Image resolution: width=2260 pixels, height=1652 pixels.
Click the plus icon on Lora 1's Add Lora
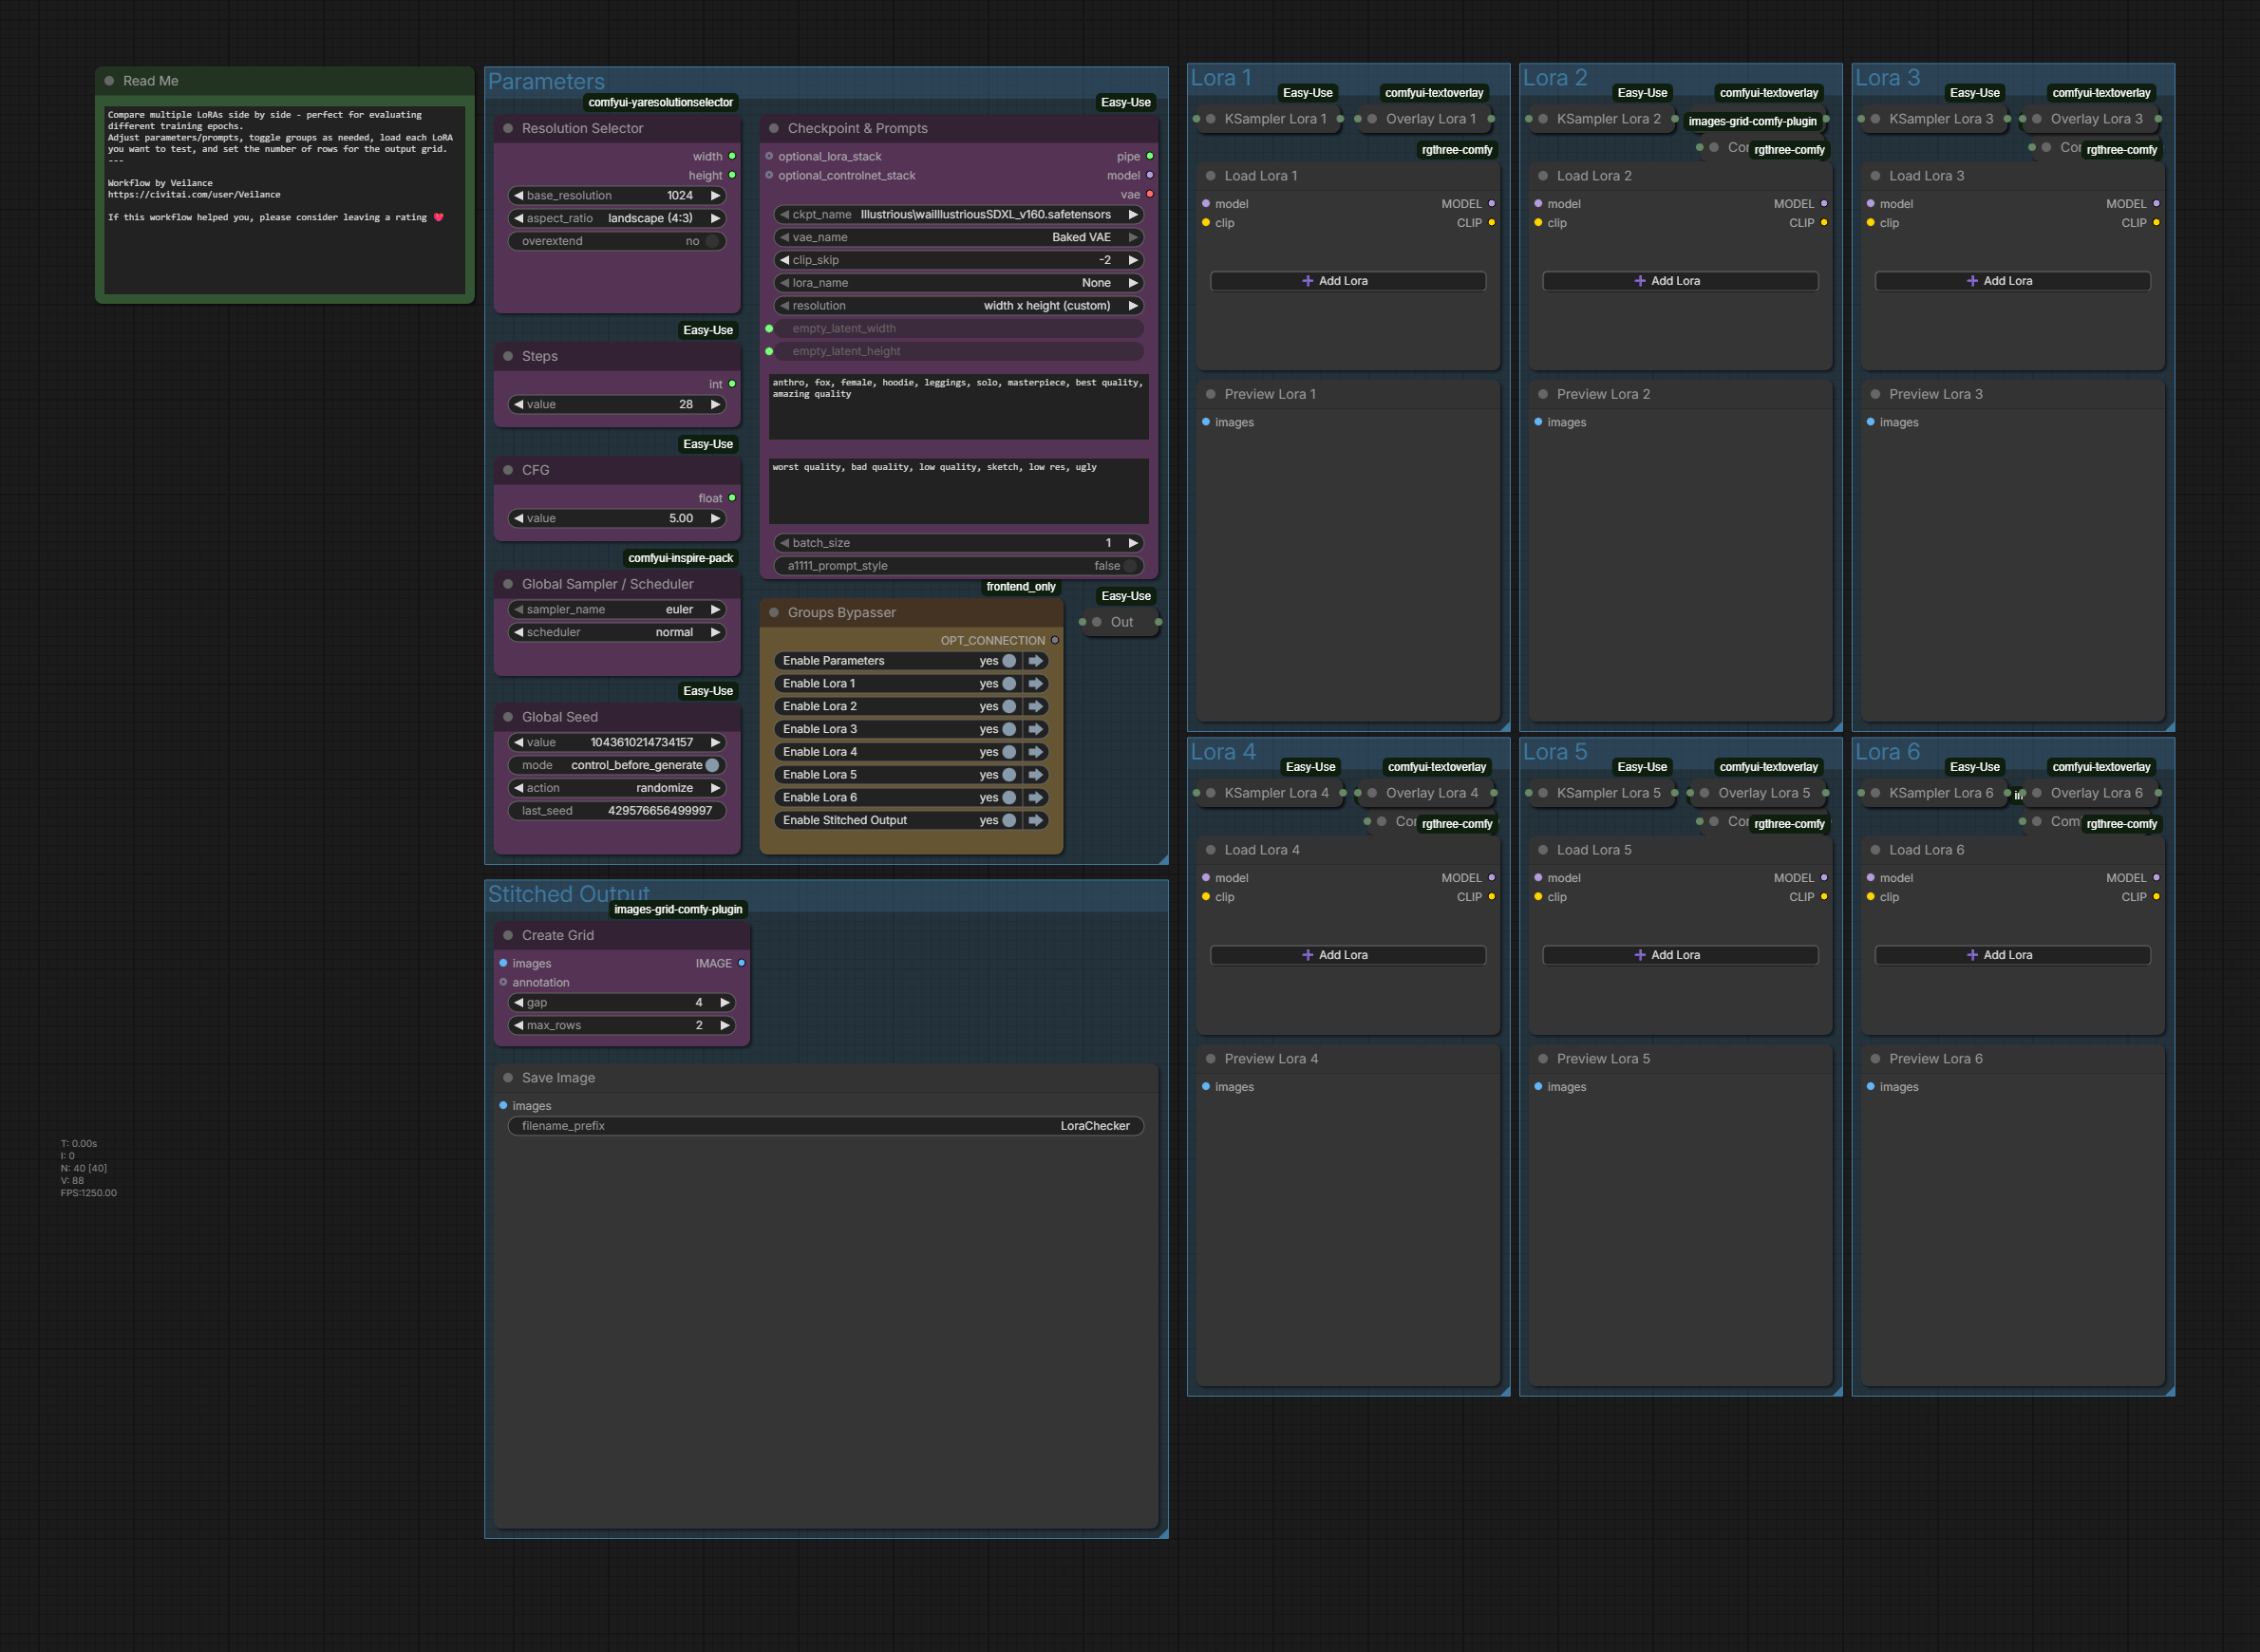pyautogui.click(x=1307, y=281)
